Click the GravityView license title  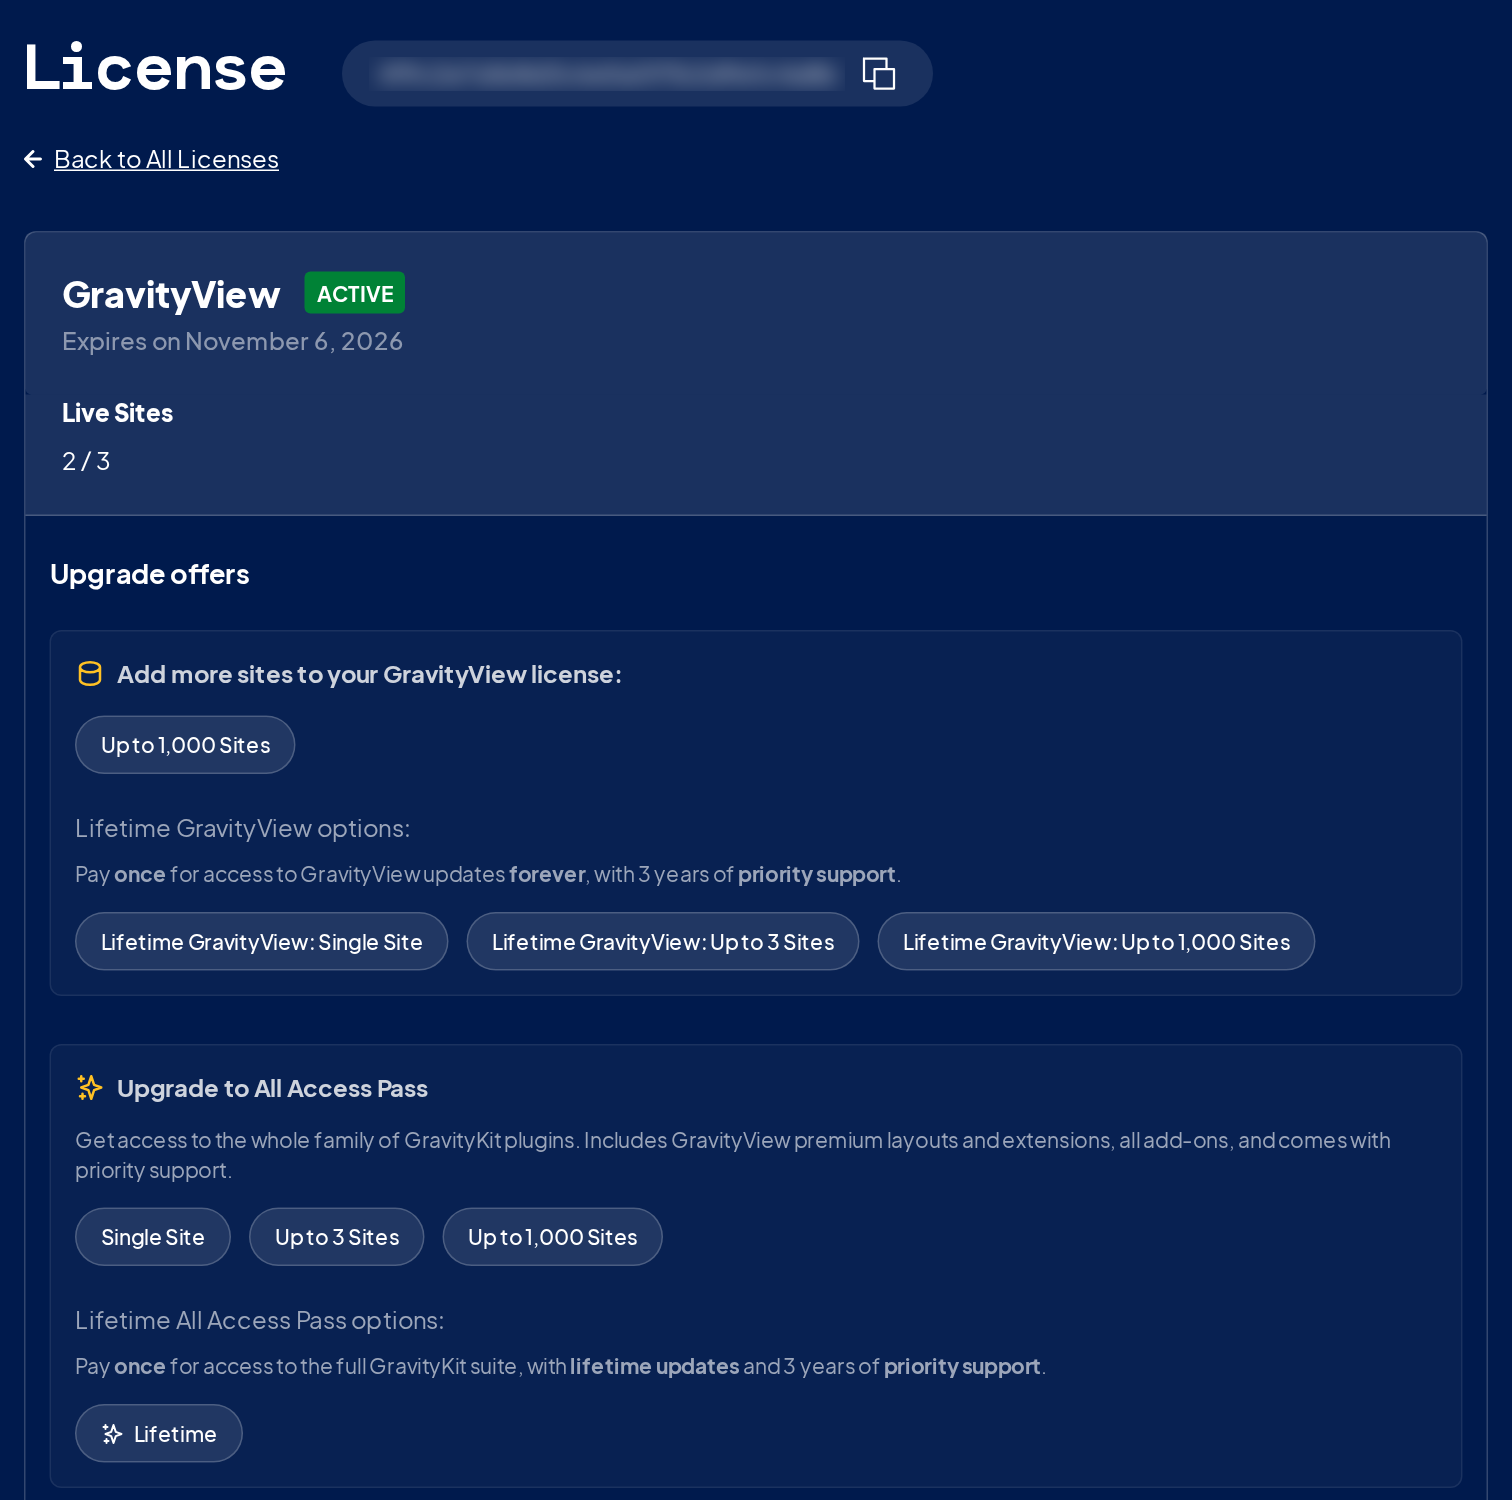(171, 294)
